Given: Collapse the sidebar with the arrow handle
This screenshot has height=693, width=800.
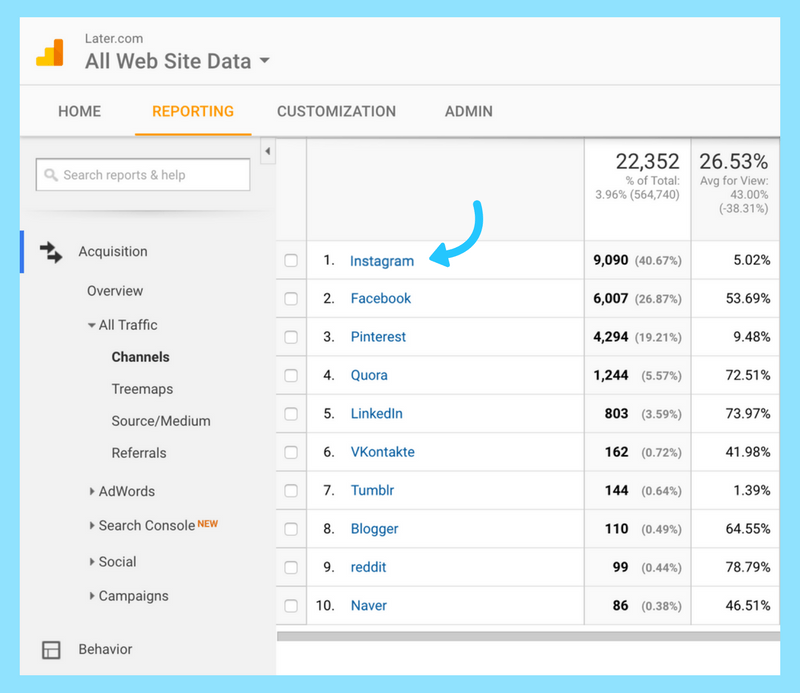Looking at the screenshot, I should (268, 151).
